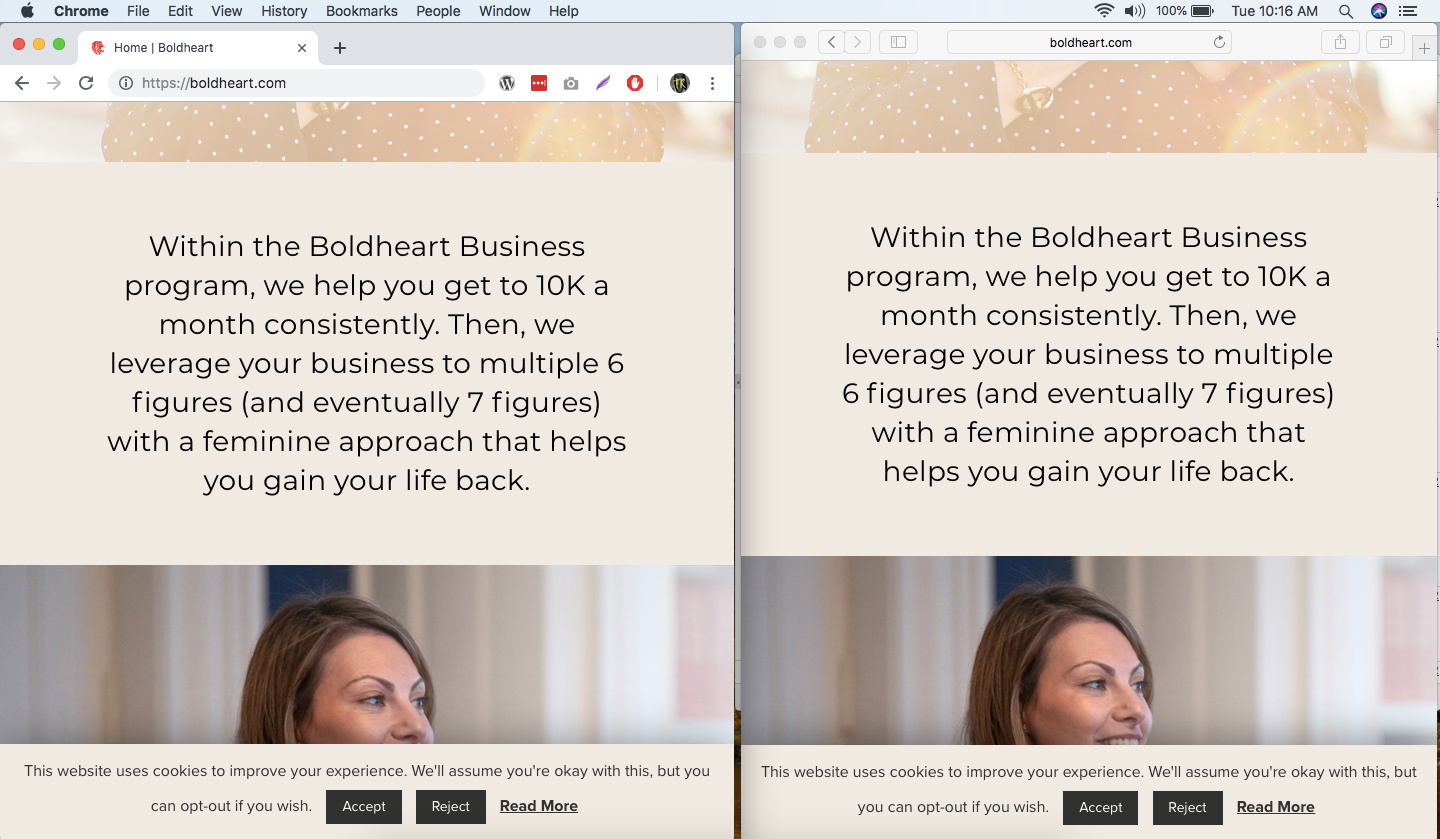View site information for boldheart.com in Chrome
The image size is (1440, 839).
point(126,83)
